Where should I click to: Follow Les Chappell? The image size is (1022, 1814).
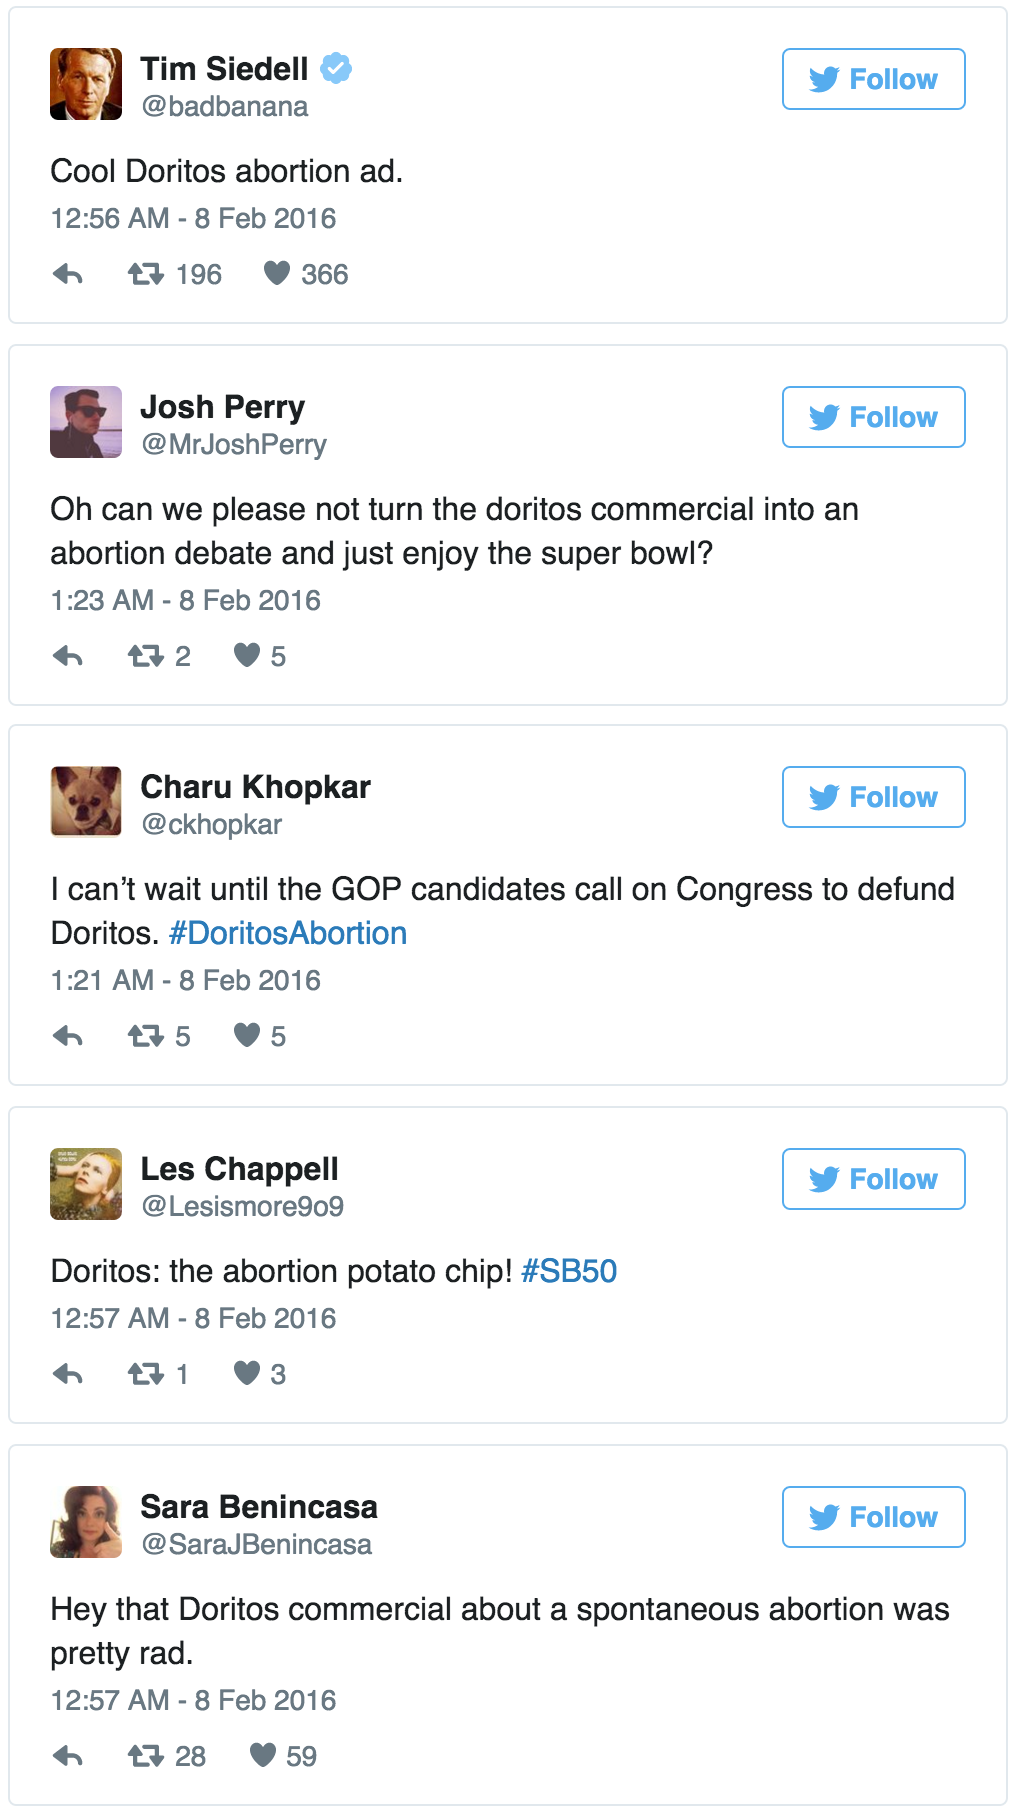873,1179
